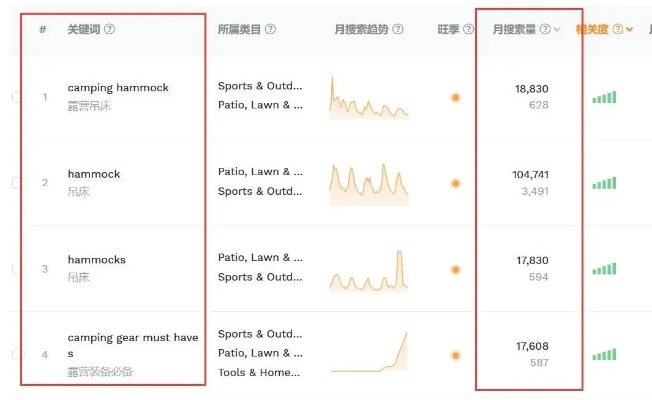Toggle the 相关度 sort arrow
This screenshot has height=400, width=652.
[x=630, y=30]
